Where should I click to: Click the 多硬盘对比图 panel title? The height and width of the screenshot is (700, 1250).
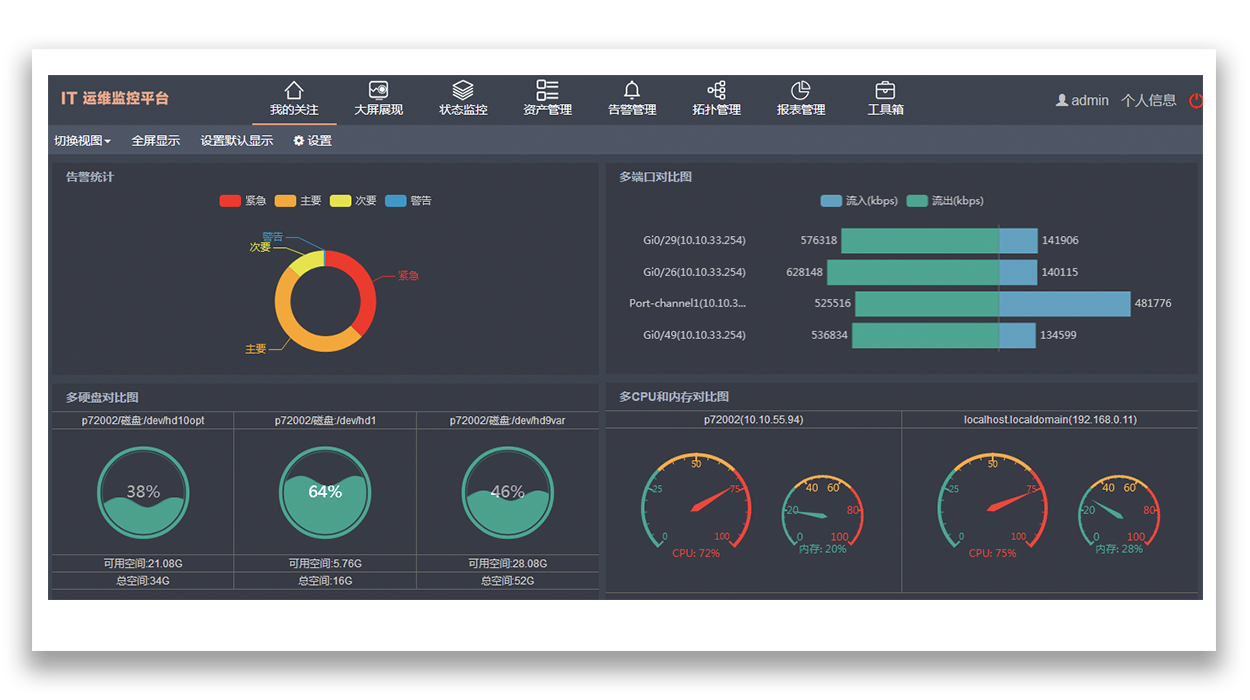[x=102, y=398]
